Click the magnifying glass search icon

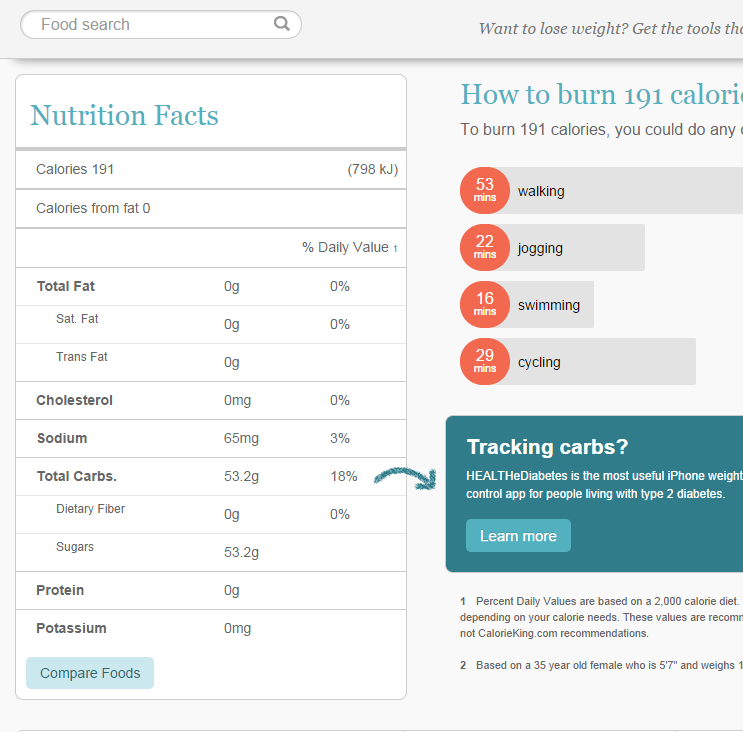click(282, 24)
